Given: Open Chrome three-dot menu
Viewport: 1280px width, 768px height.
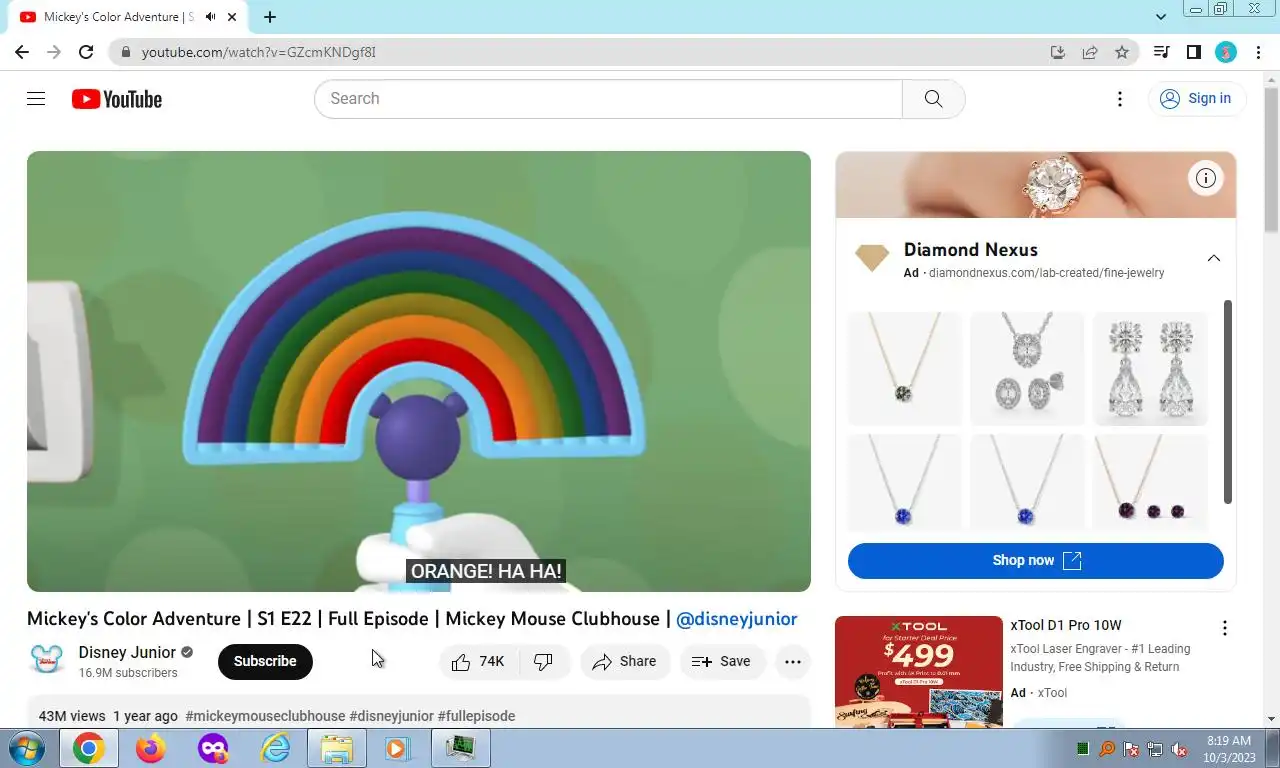Looking at the screenshot, I should (1258, 52).
